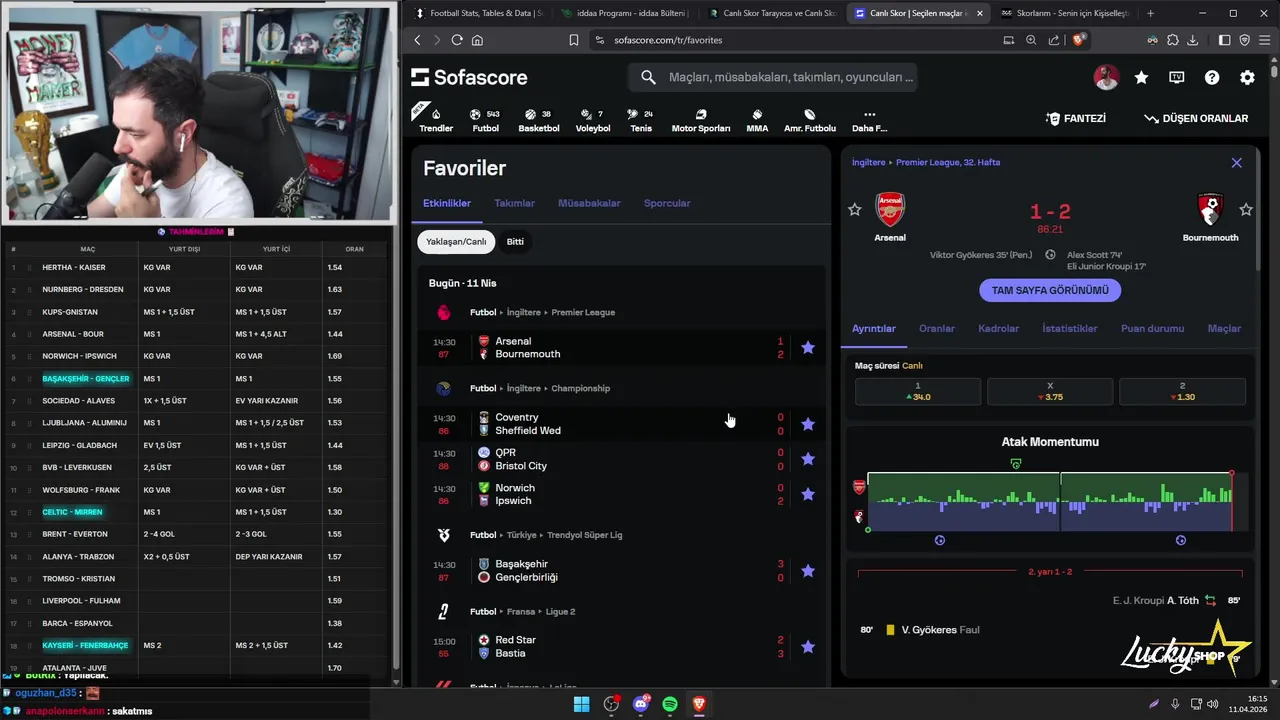The image size is (1280, 720).
Task: Switch to the iddaa Programı browser tab
Action: tap(624, 13)
